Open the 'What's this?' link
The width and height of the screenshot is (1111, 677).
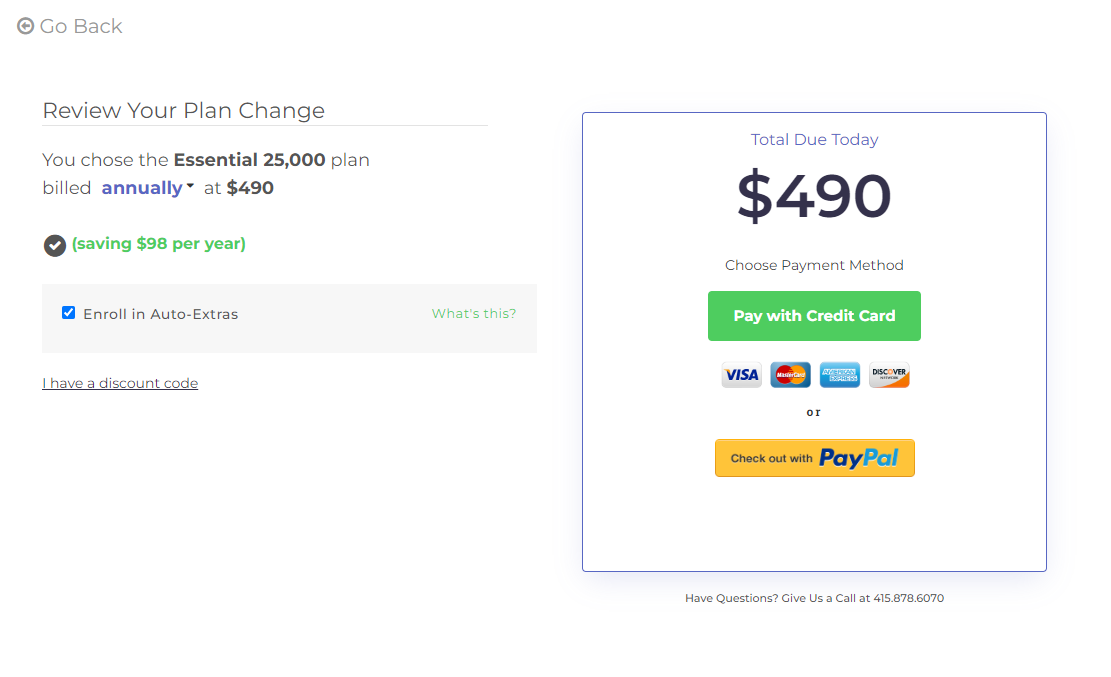[x=474, y=314]
